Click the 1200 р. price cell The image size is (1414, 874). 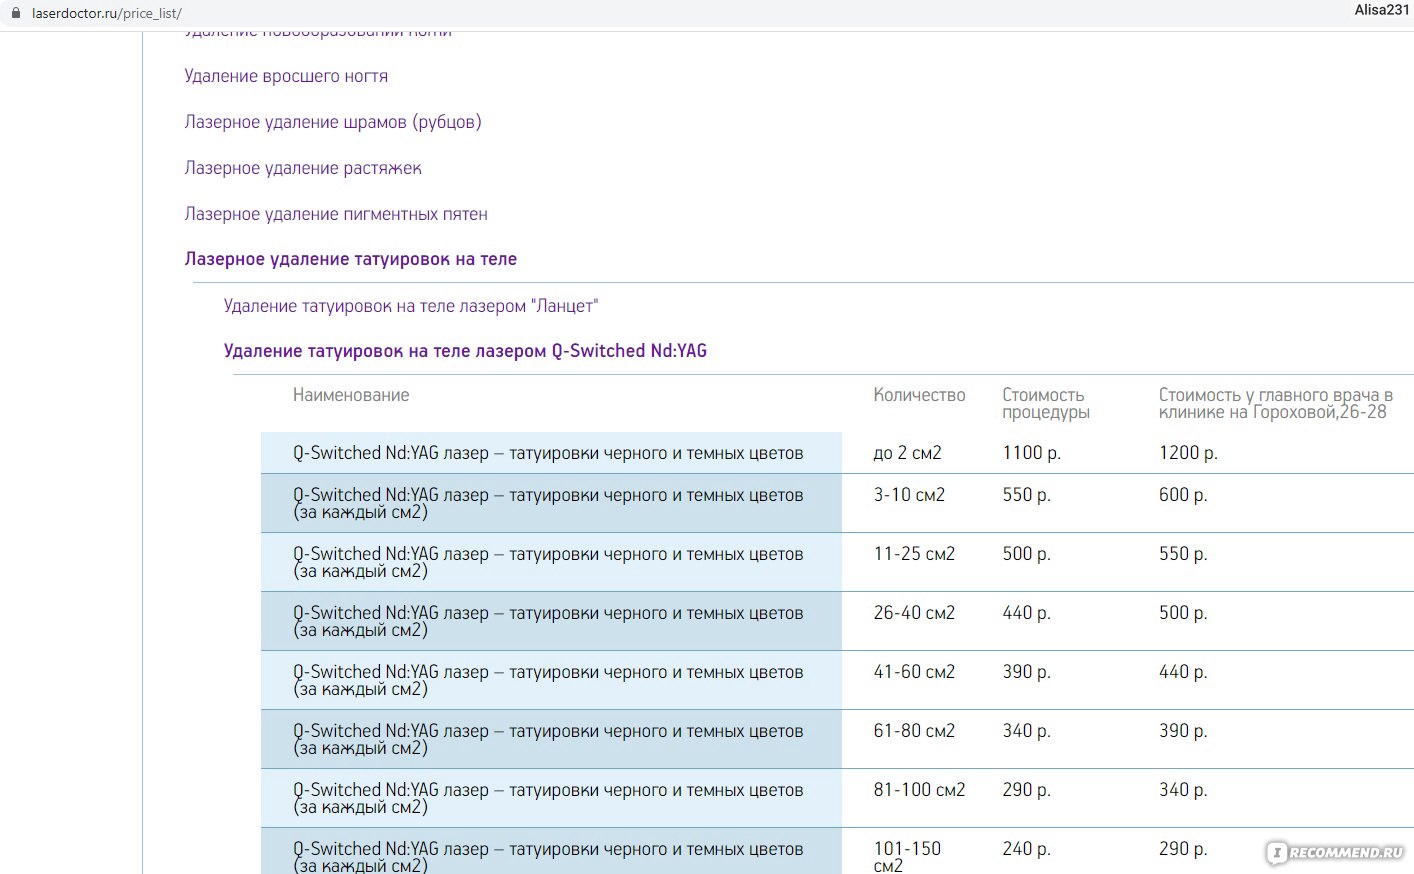coord(1188,453)
